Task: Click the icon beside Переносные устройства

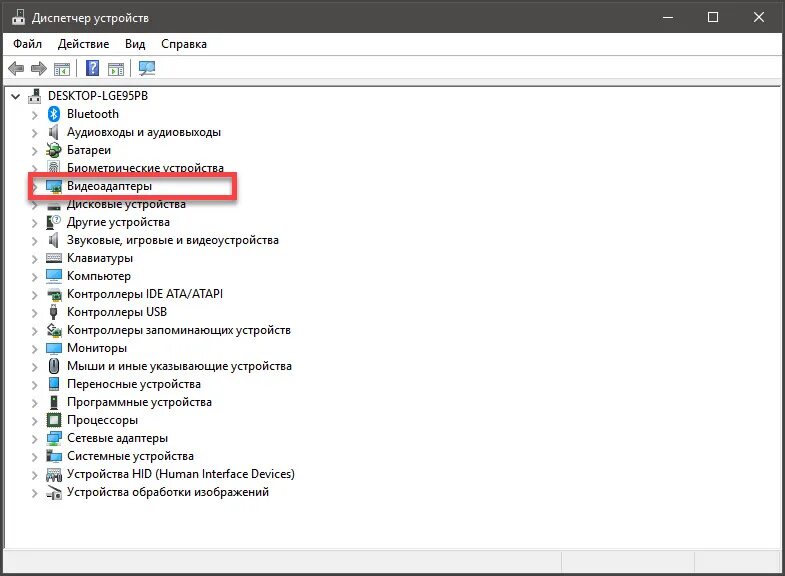Action: pos(54,384)
